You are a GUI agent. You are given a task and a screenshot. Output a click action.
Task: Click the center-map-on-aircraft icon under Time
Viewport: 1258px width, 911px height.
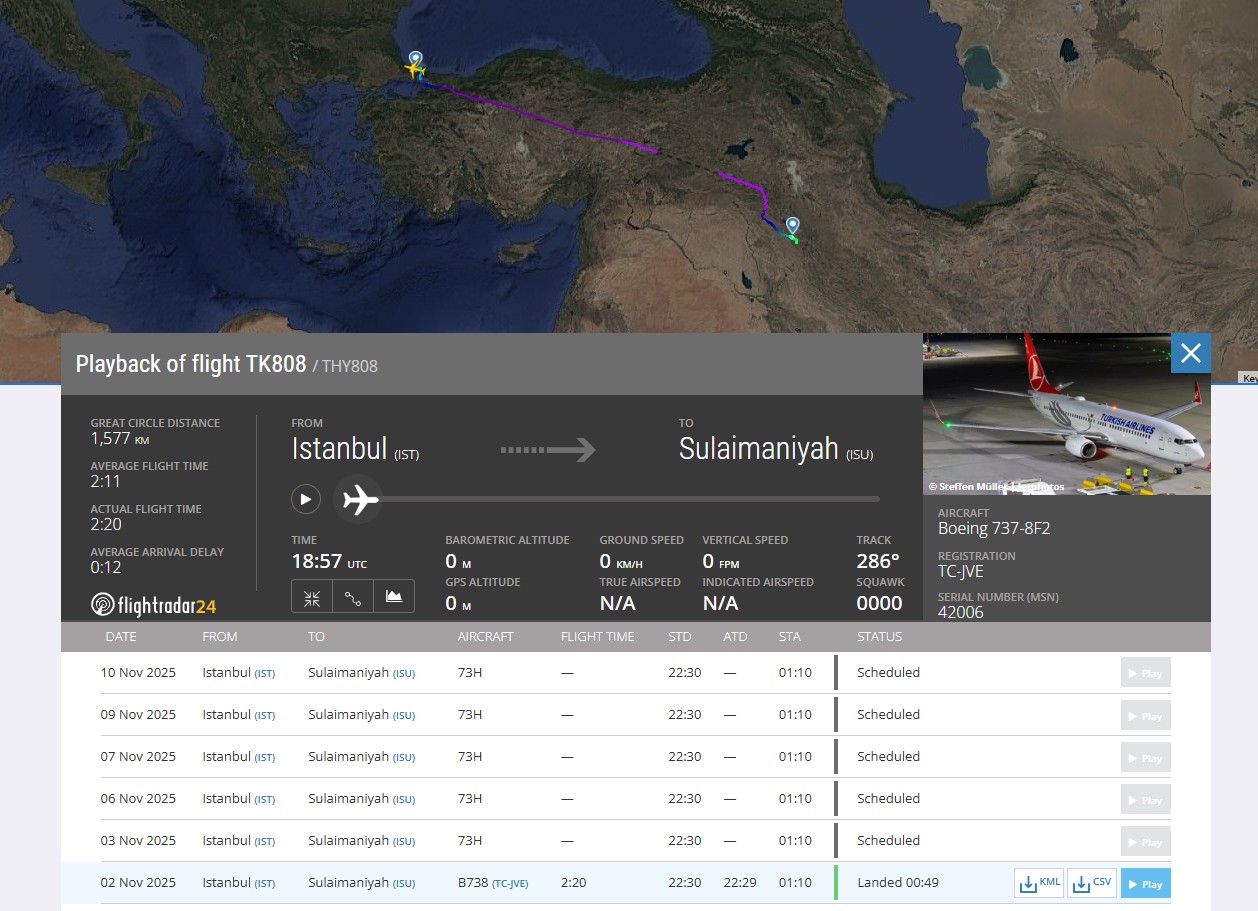tap(312, 597)
